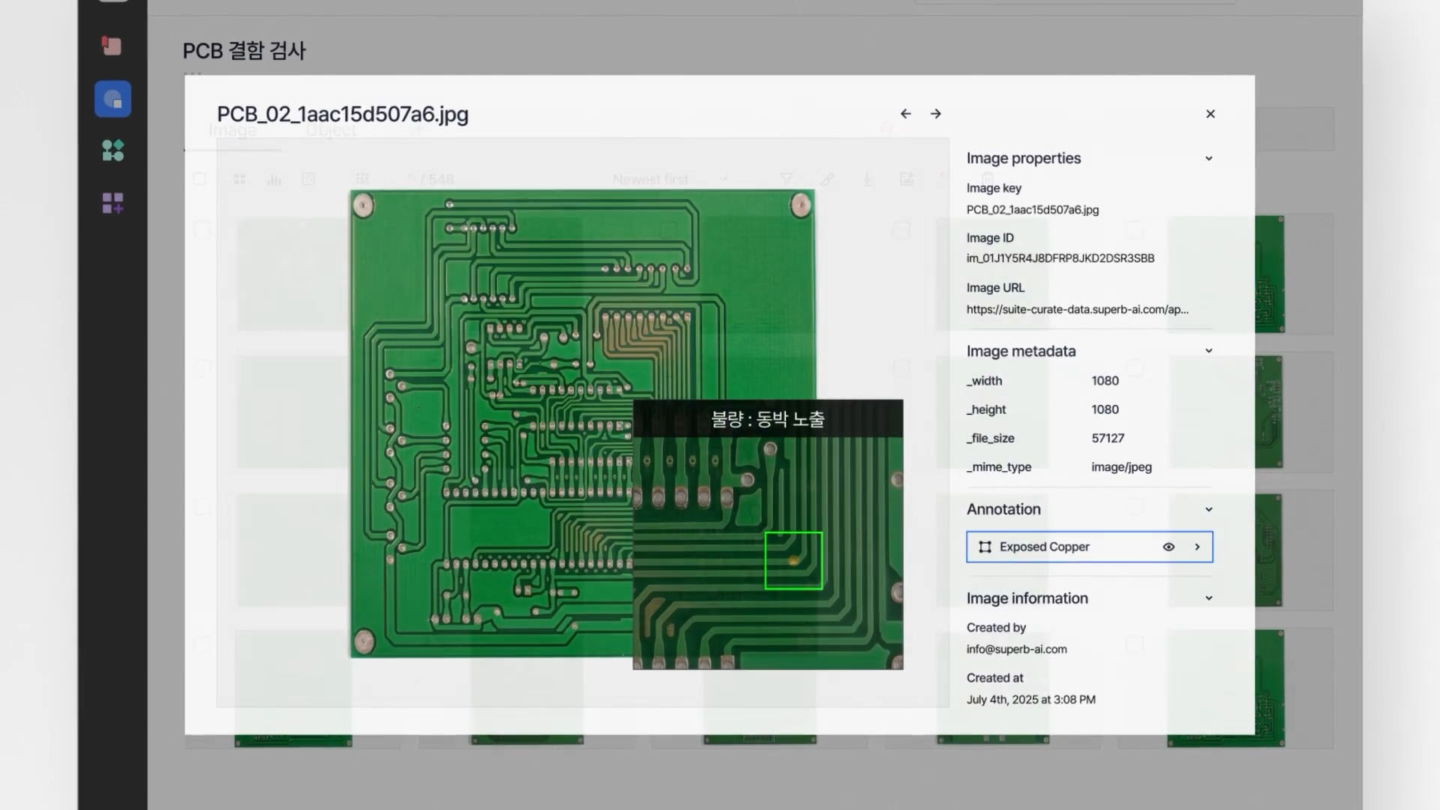Viewport: 1440px width, 810px height.
Task: Select the highlighted blue sidebar icon
Action: [x=113, y=99]
